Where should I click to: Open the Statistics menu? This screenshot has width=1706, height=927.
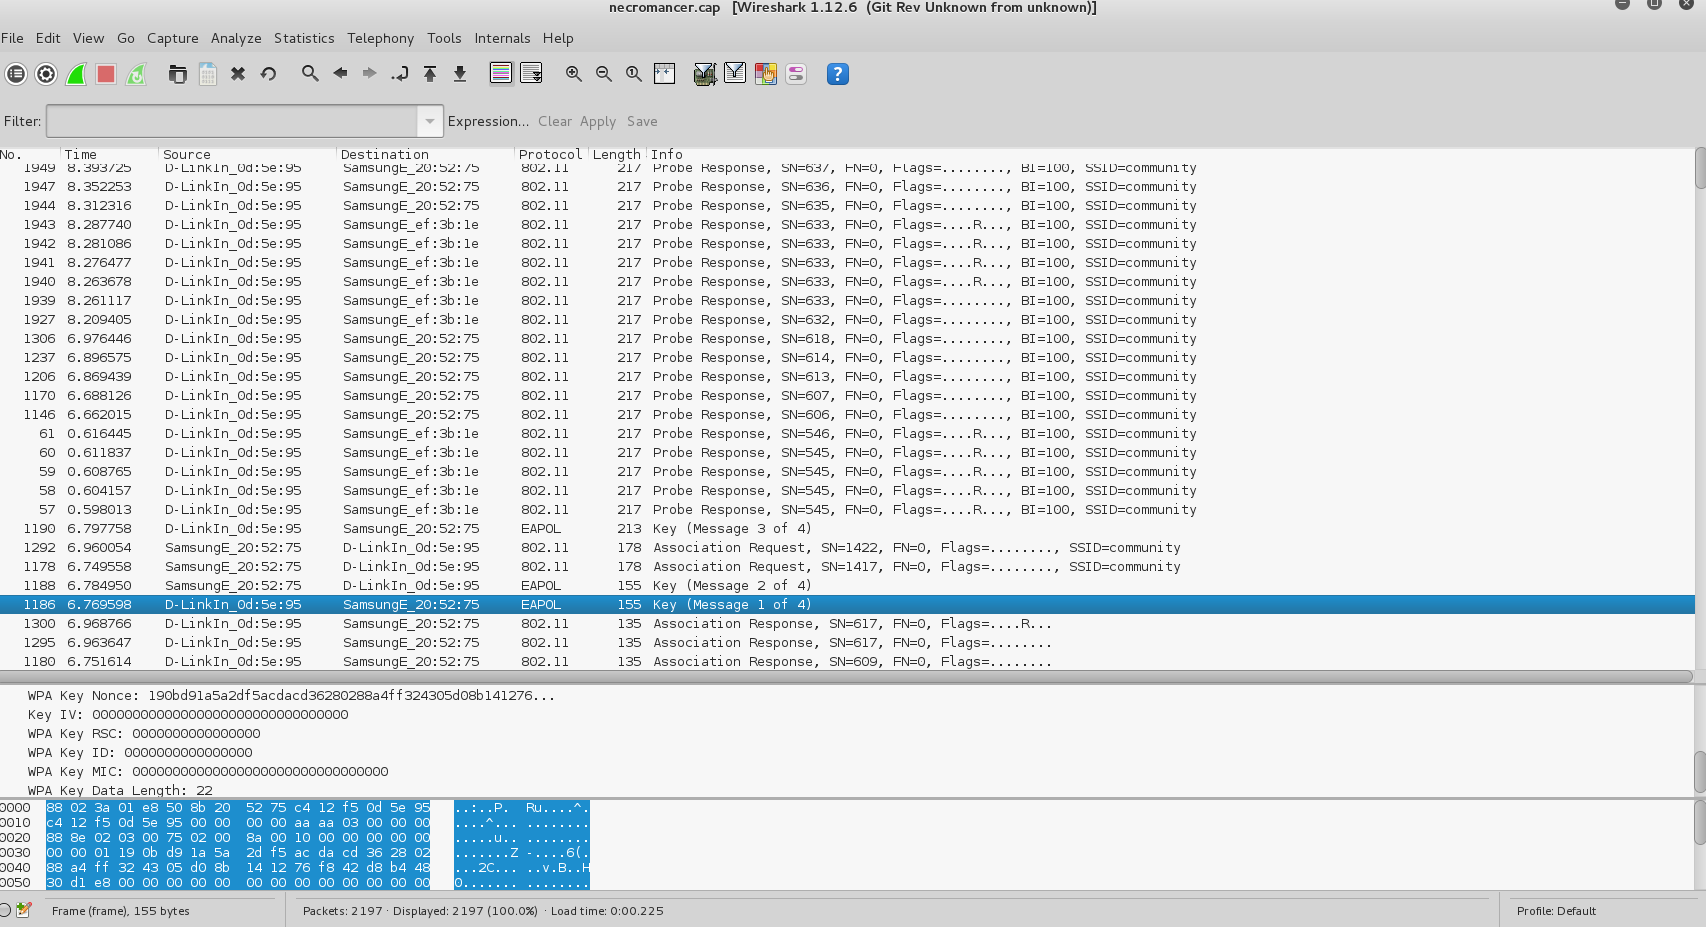tap(304, 38)
